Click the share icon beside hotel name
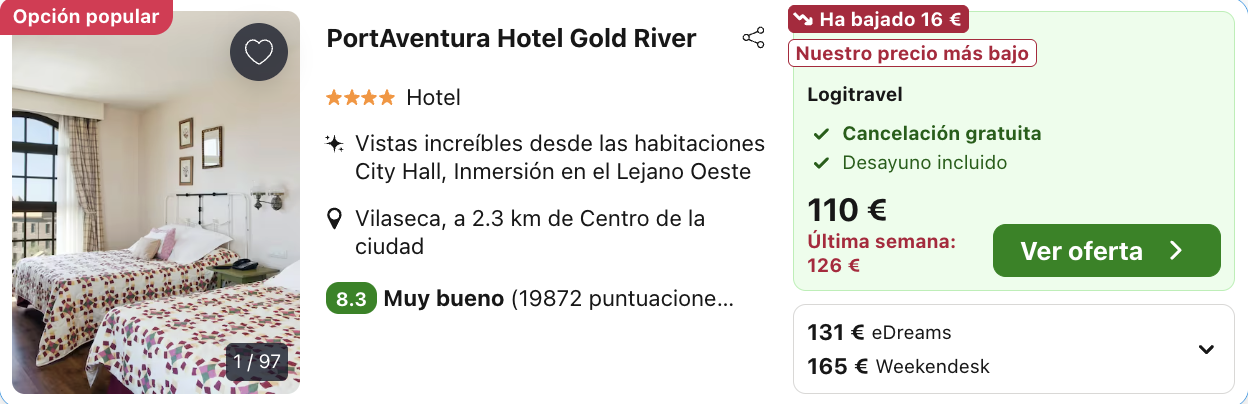This screenshot has height=404, width=1248. 753,39
